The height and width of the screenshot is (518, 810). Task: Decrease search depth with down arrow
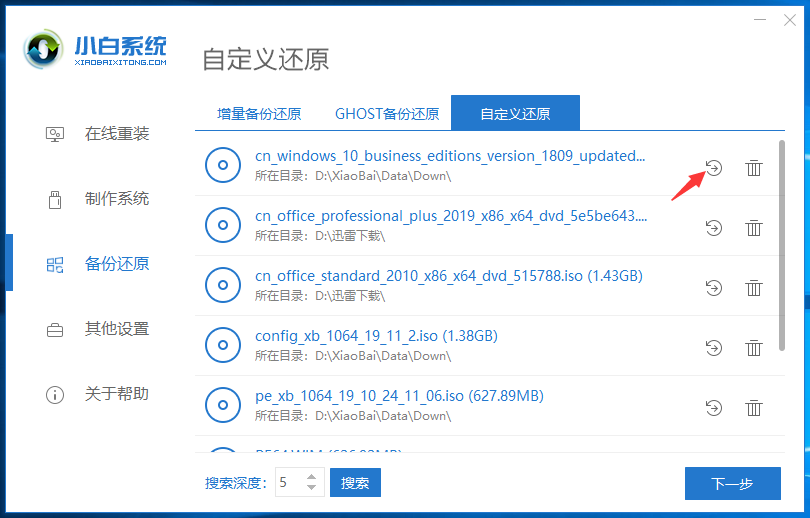tap(311, 489)
